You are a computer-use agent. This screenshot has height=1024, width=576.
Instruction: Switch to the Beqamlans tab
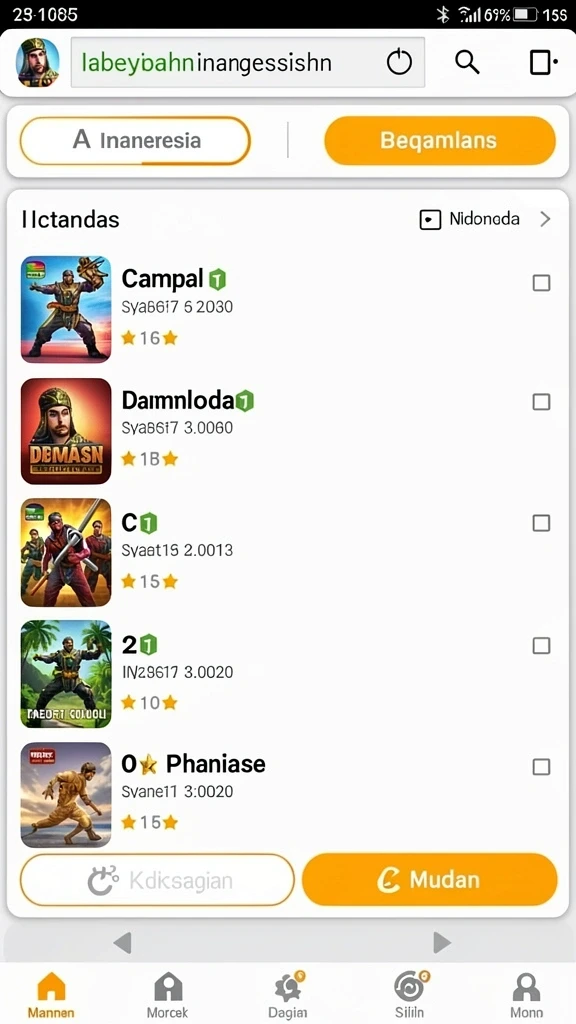[440, 140]
